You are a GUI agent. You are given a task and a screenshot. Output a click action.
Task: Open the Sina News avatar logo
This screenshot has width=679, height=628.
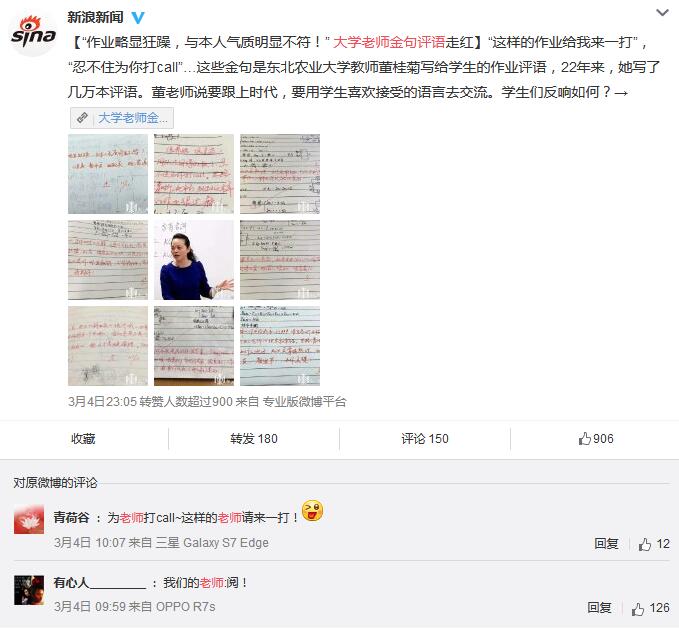pyautogui.click(x=33, y=35)
